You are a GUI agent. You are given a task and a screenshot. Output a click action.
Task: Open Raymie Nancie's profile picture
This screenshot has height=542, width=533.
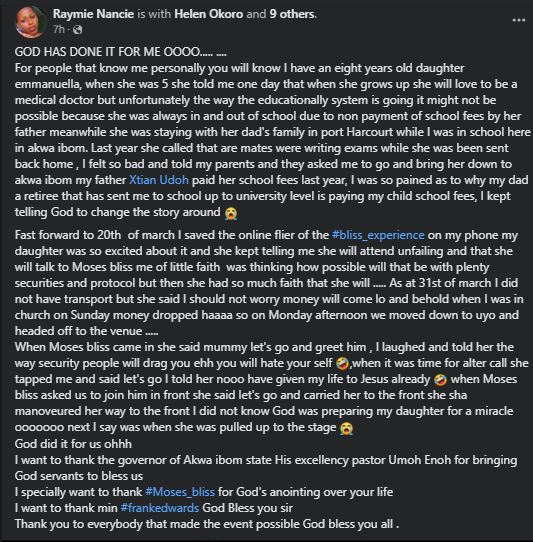coord(31,21)
